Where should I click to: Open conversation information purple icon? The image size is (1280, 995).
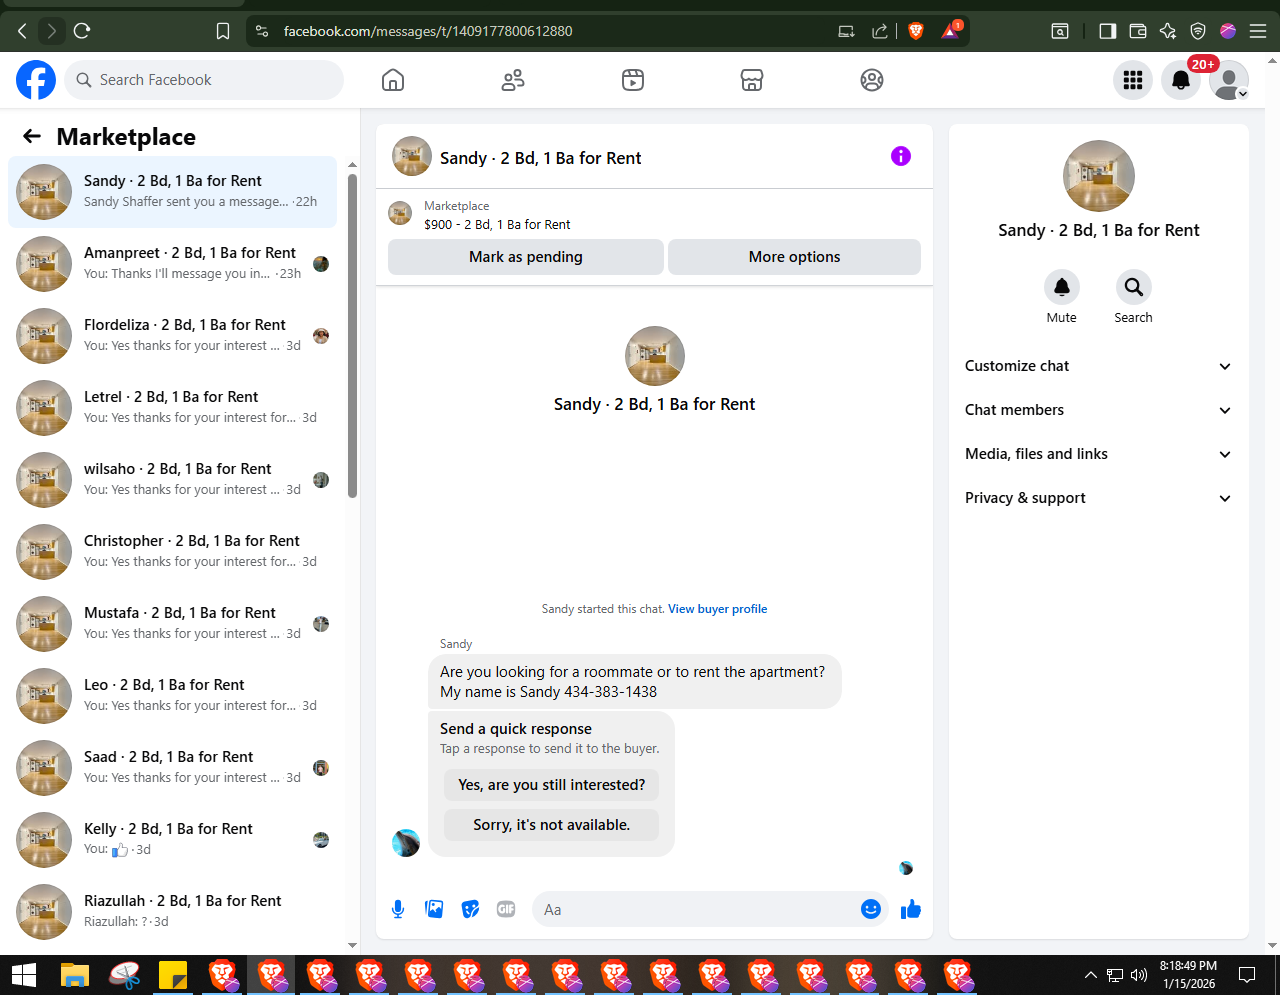901,156
